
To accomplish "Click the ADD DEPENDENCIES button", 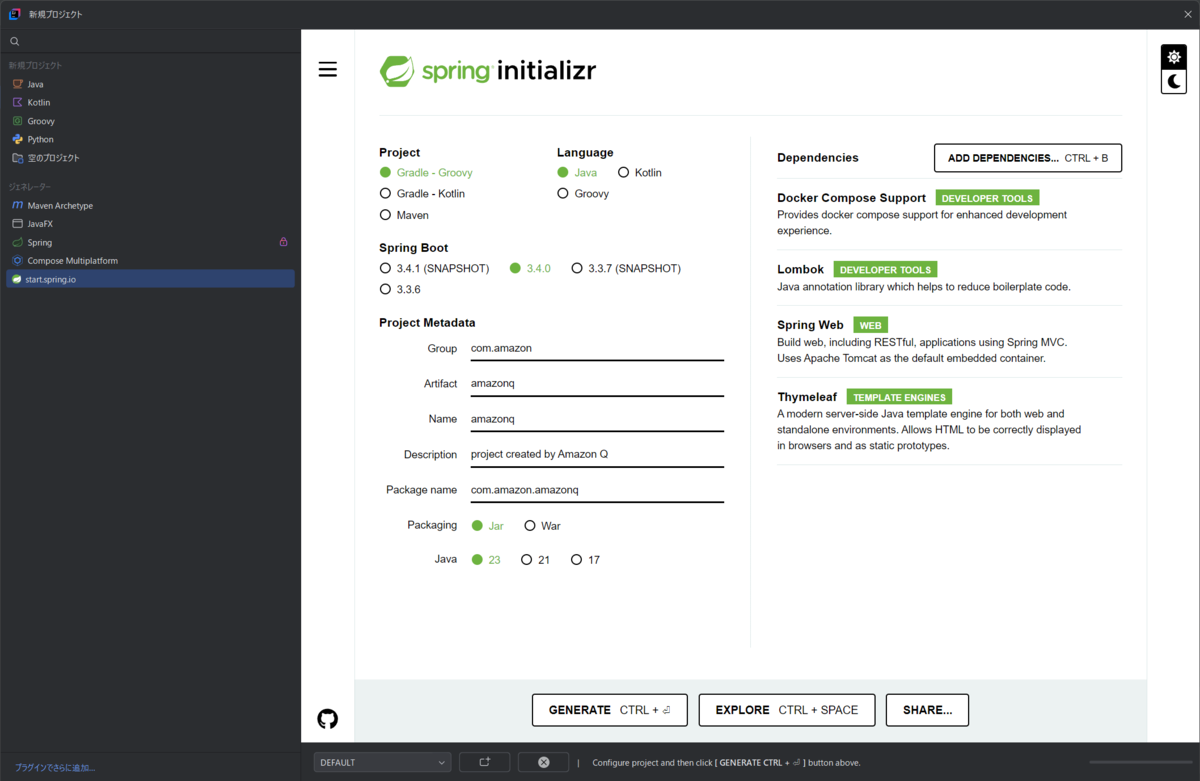I will click(x=1027, y=158).
